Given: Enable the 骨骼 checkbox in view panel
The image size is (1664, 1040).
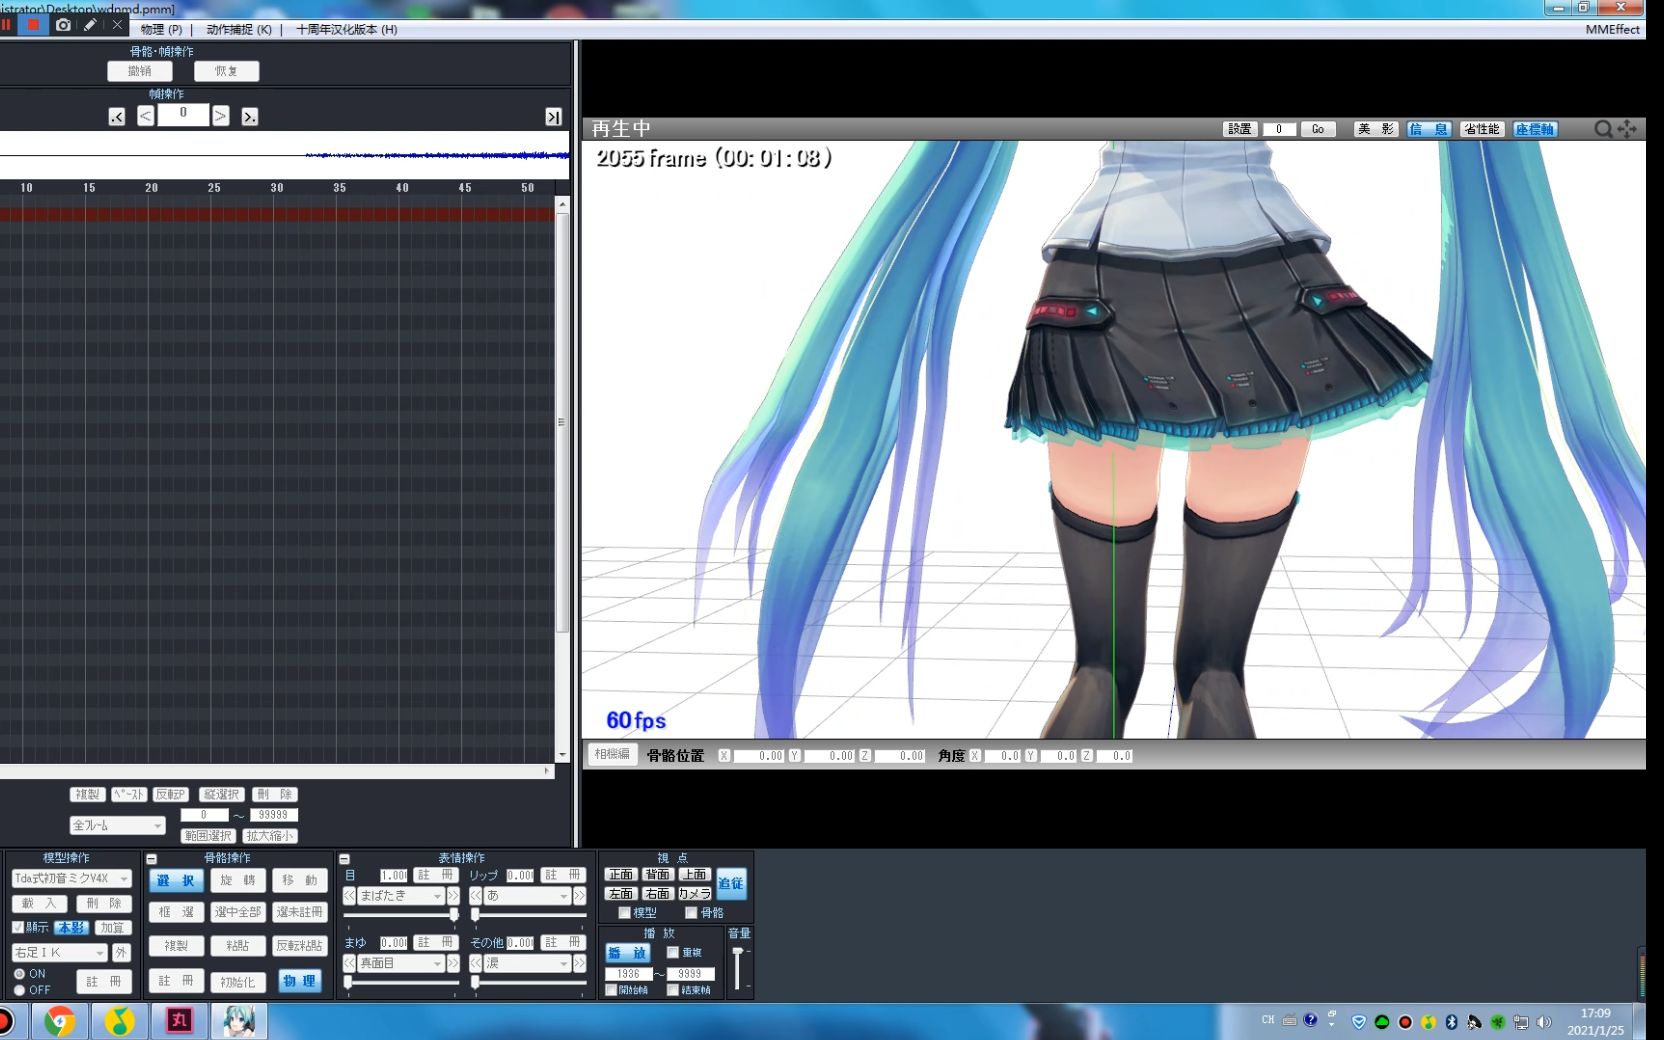Looking at the screenshot, I should point(691,913).
